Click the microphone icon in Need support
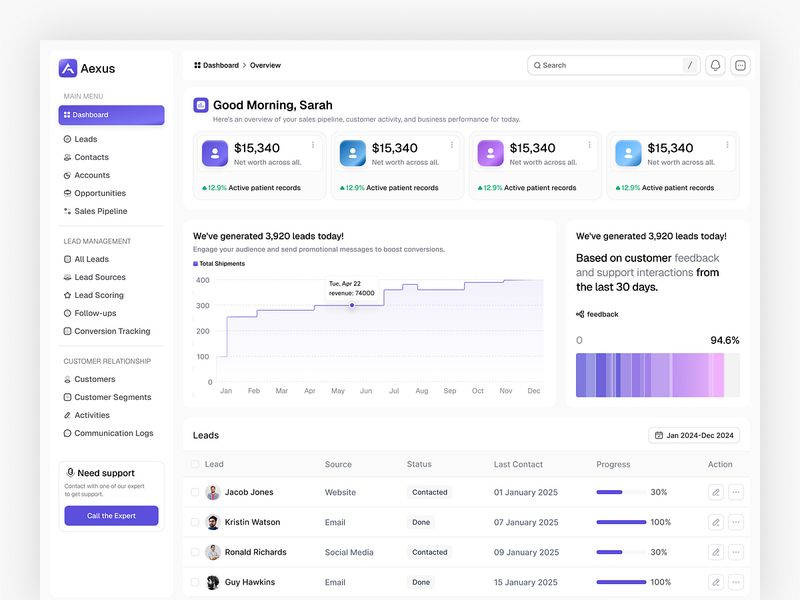 (70, 472)
